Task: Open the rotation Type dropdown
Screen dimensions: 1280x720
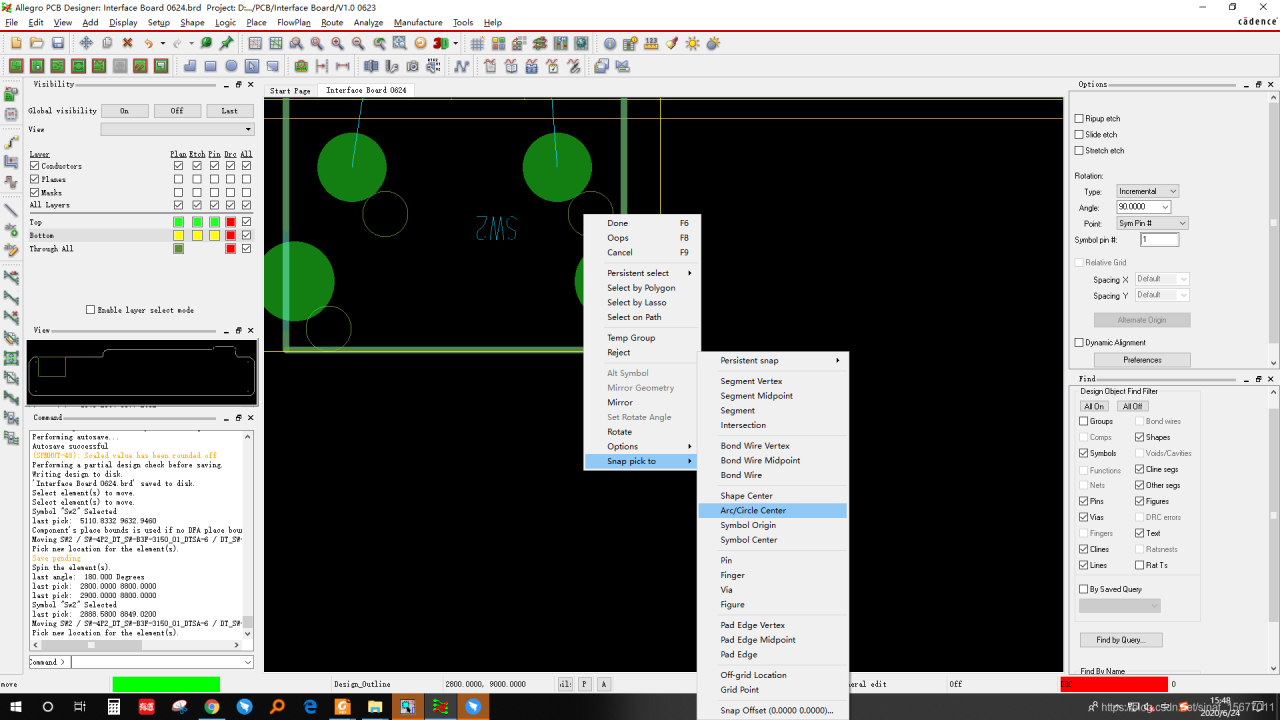Action: [x=1147, y=191]
